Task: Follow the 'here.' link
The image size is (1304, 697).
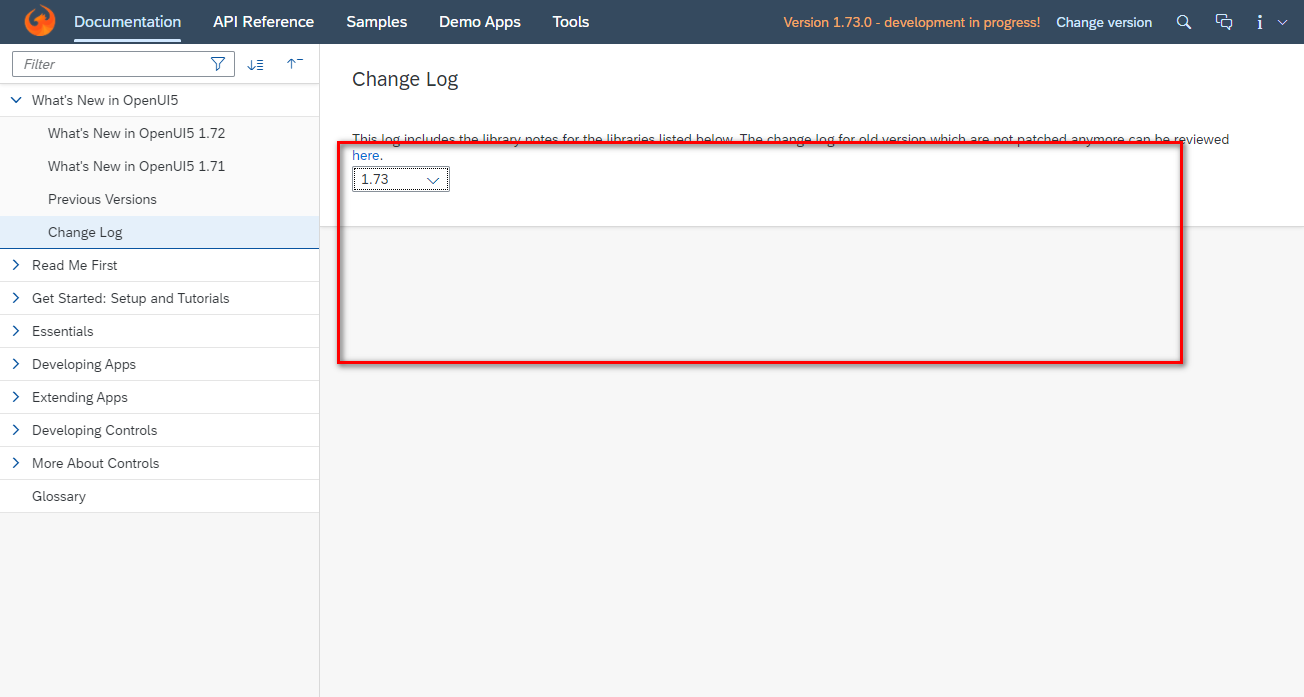Action: 367,155
